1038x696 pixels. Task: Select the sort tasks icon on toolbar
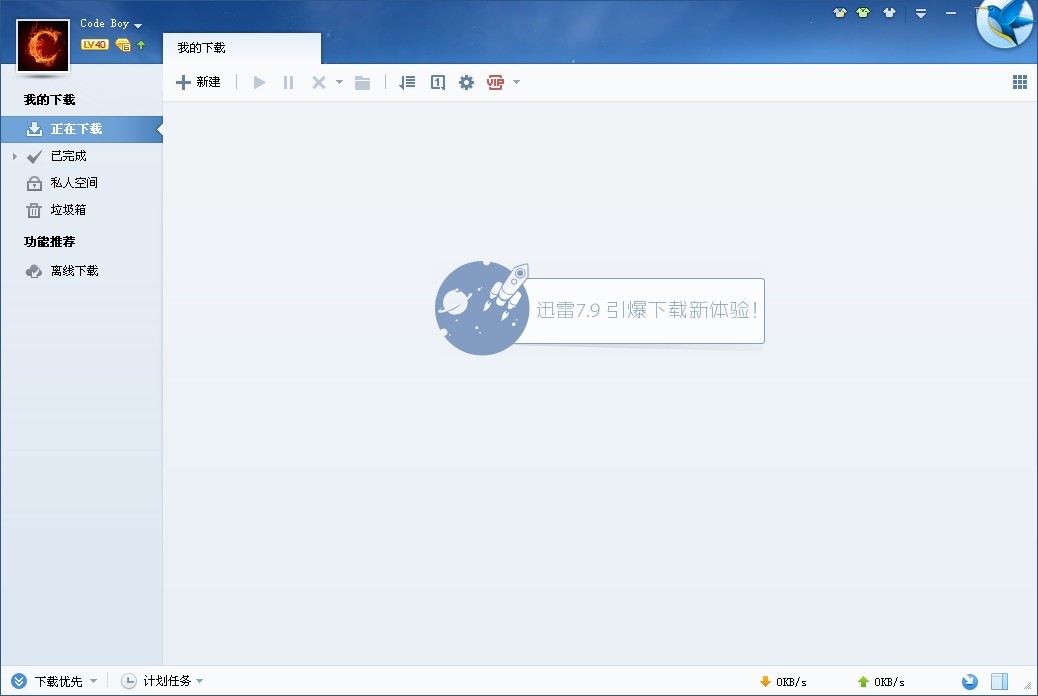tap(407, 82)
